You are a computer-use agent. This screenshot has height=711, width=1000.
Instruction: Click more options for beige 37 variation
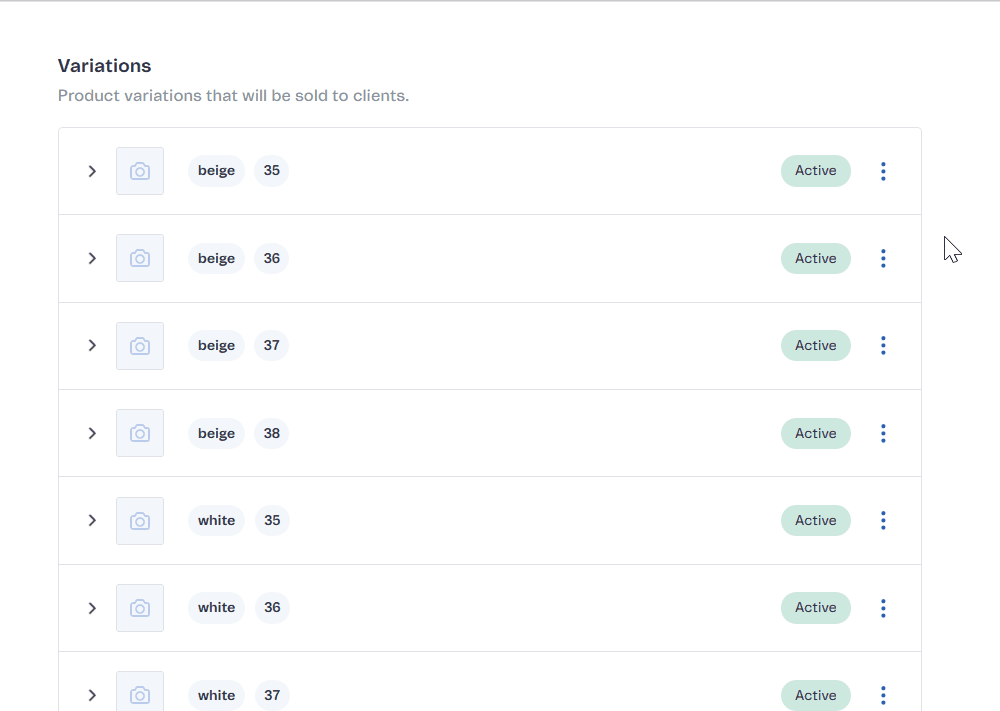883,345
